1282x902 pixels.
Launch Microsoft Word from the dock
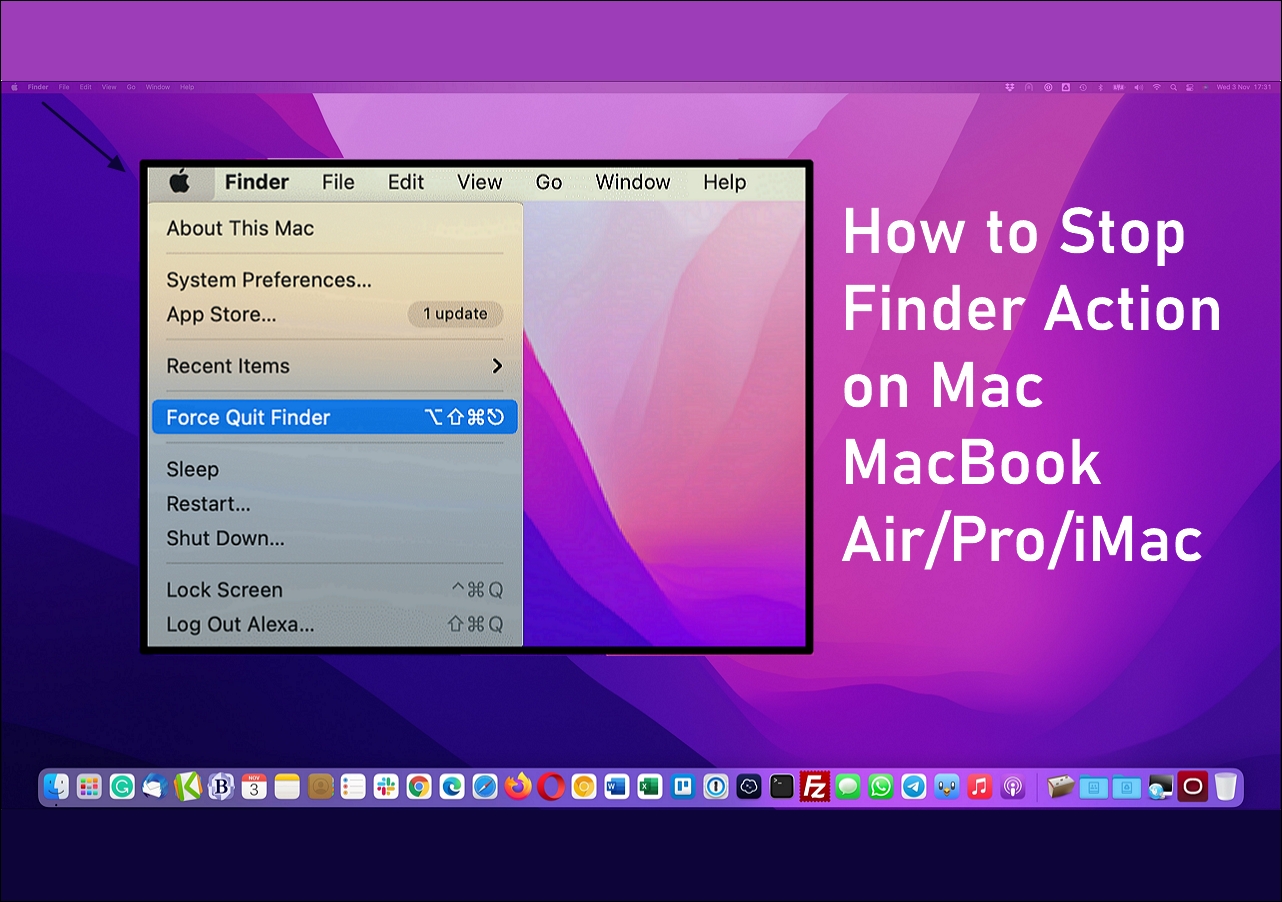(617, 787)
